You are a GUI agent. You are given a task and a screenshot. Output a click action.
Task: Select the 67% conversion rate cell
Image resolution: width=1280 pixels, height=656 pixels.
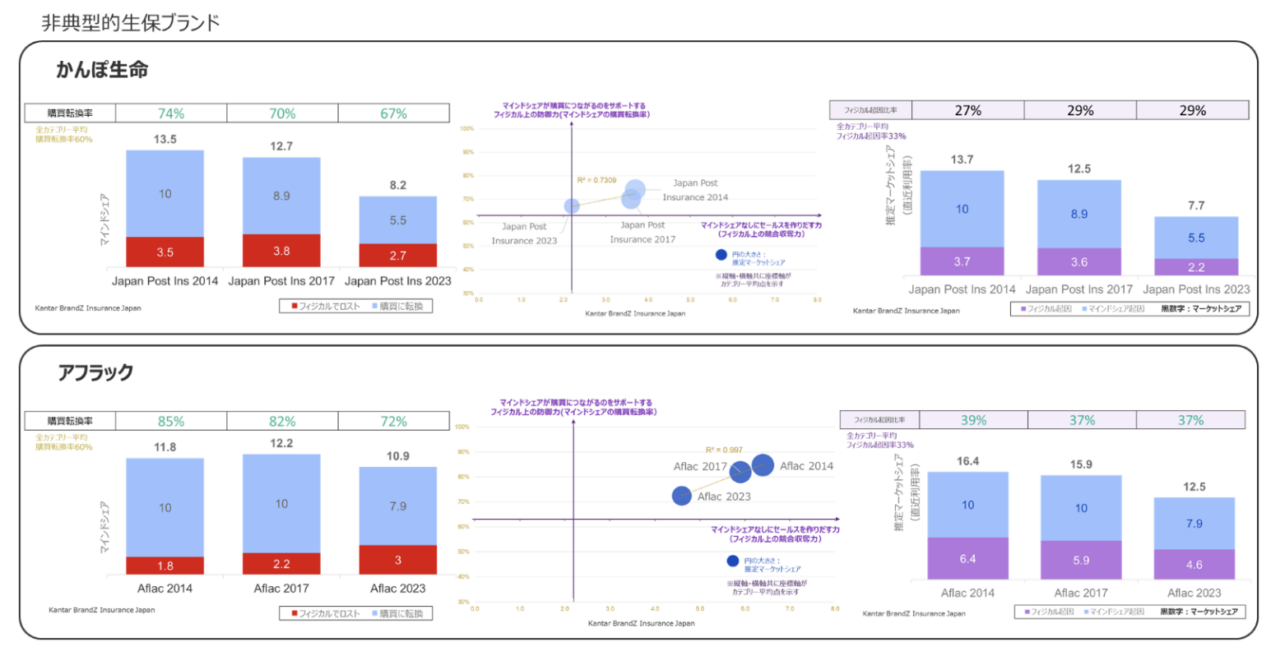(x=393, y=113)
